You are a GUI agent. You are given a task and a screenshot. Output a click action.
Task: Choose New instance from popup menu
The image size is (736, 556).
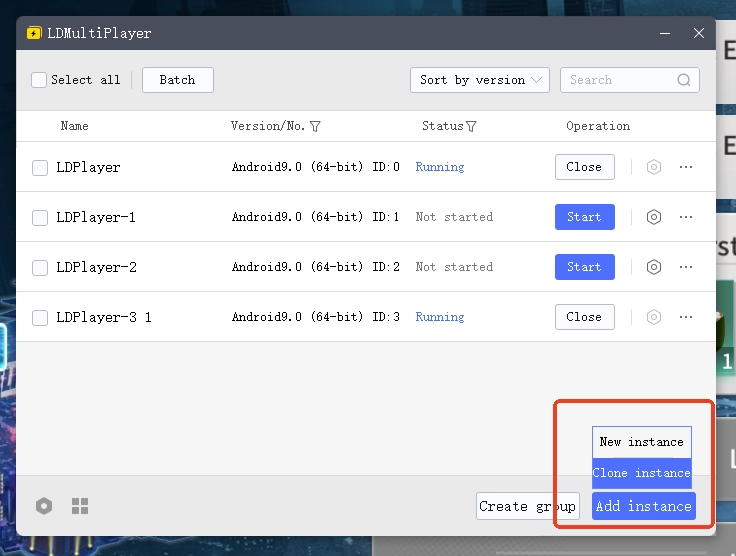641,441
